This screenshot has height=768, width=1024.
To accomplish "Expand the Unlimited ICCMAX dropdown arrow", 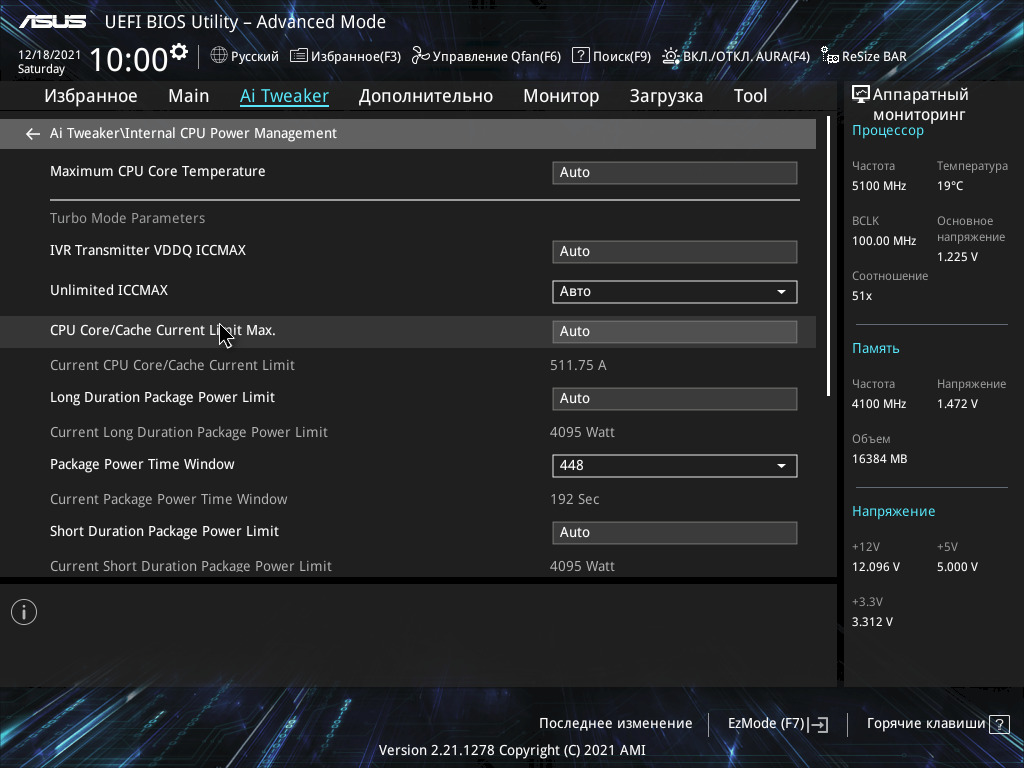I will pyautogui.click(x=781, y=292).
